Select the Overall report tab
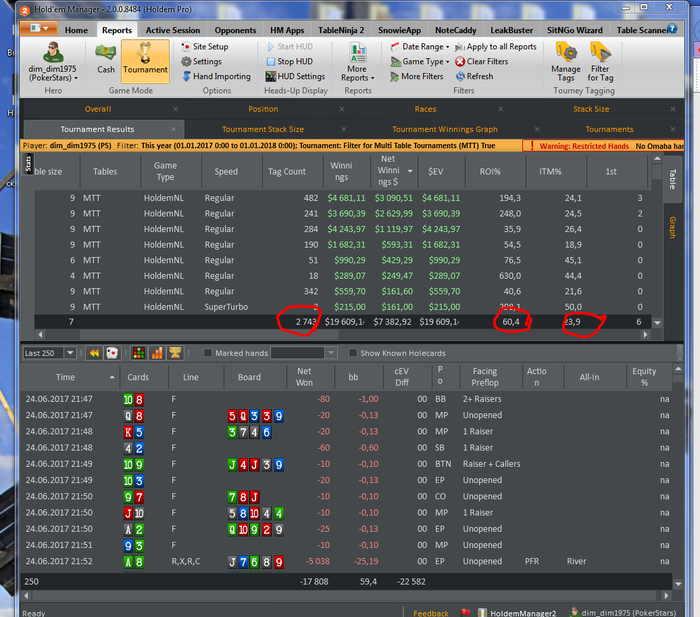This screenshot has height=617, width=700. pos(98,109)
